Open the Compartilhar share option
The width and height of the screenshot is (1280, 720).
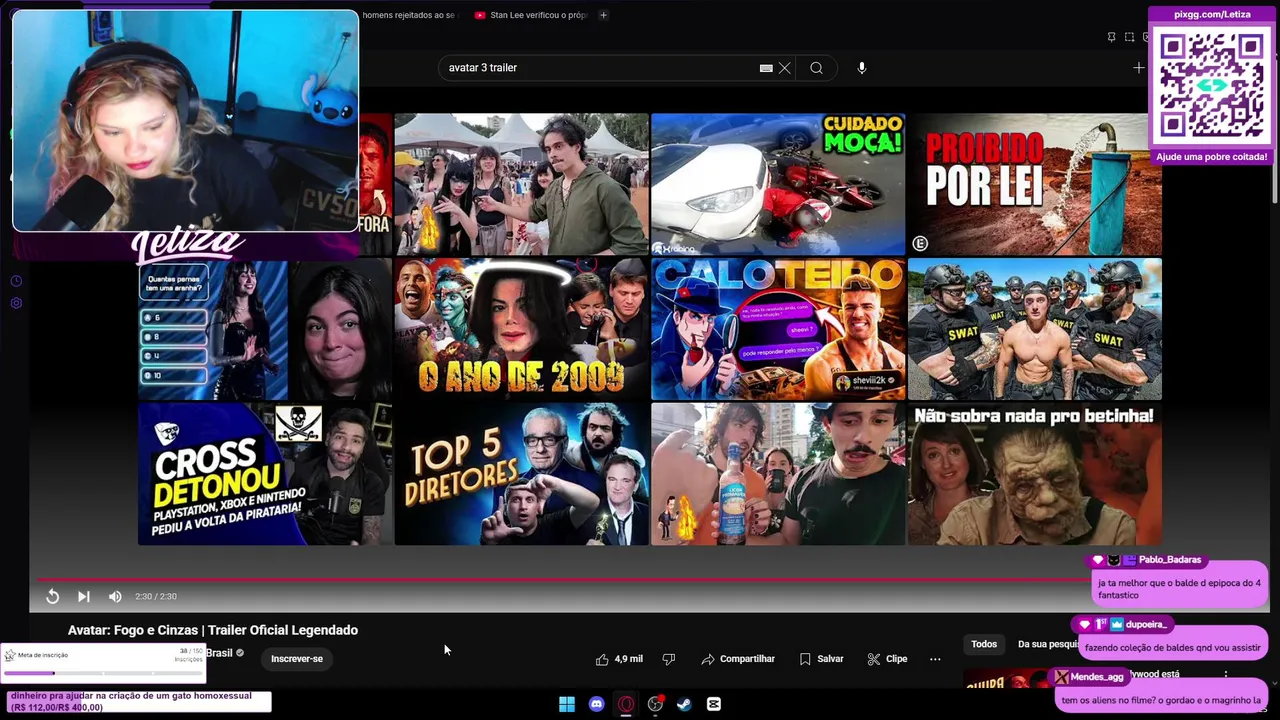point(738,659)
